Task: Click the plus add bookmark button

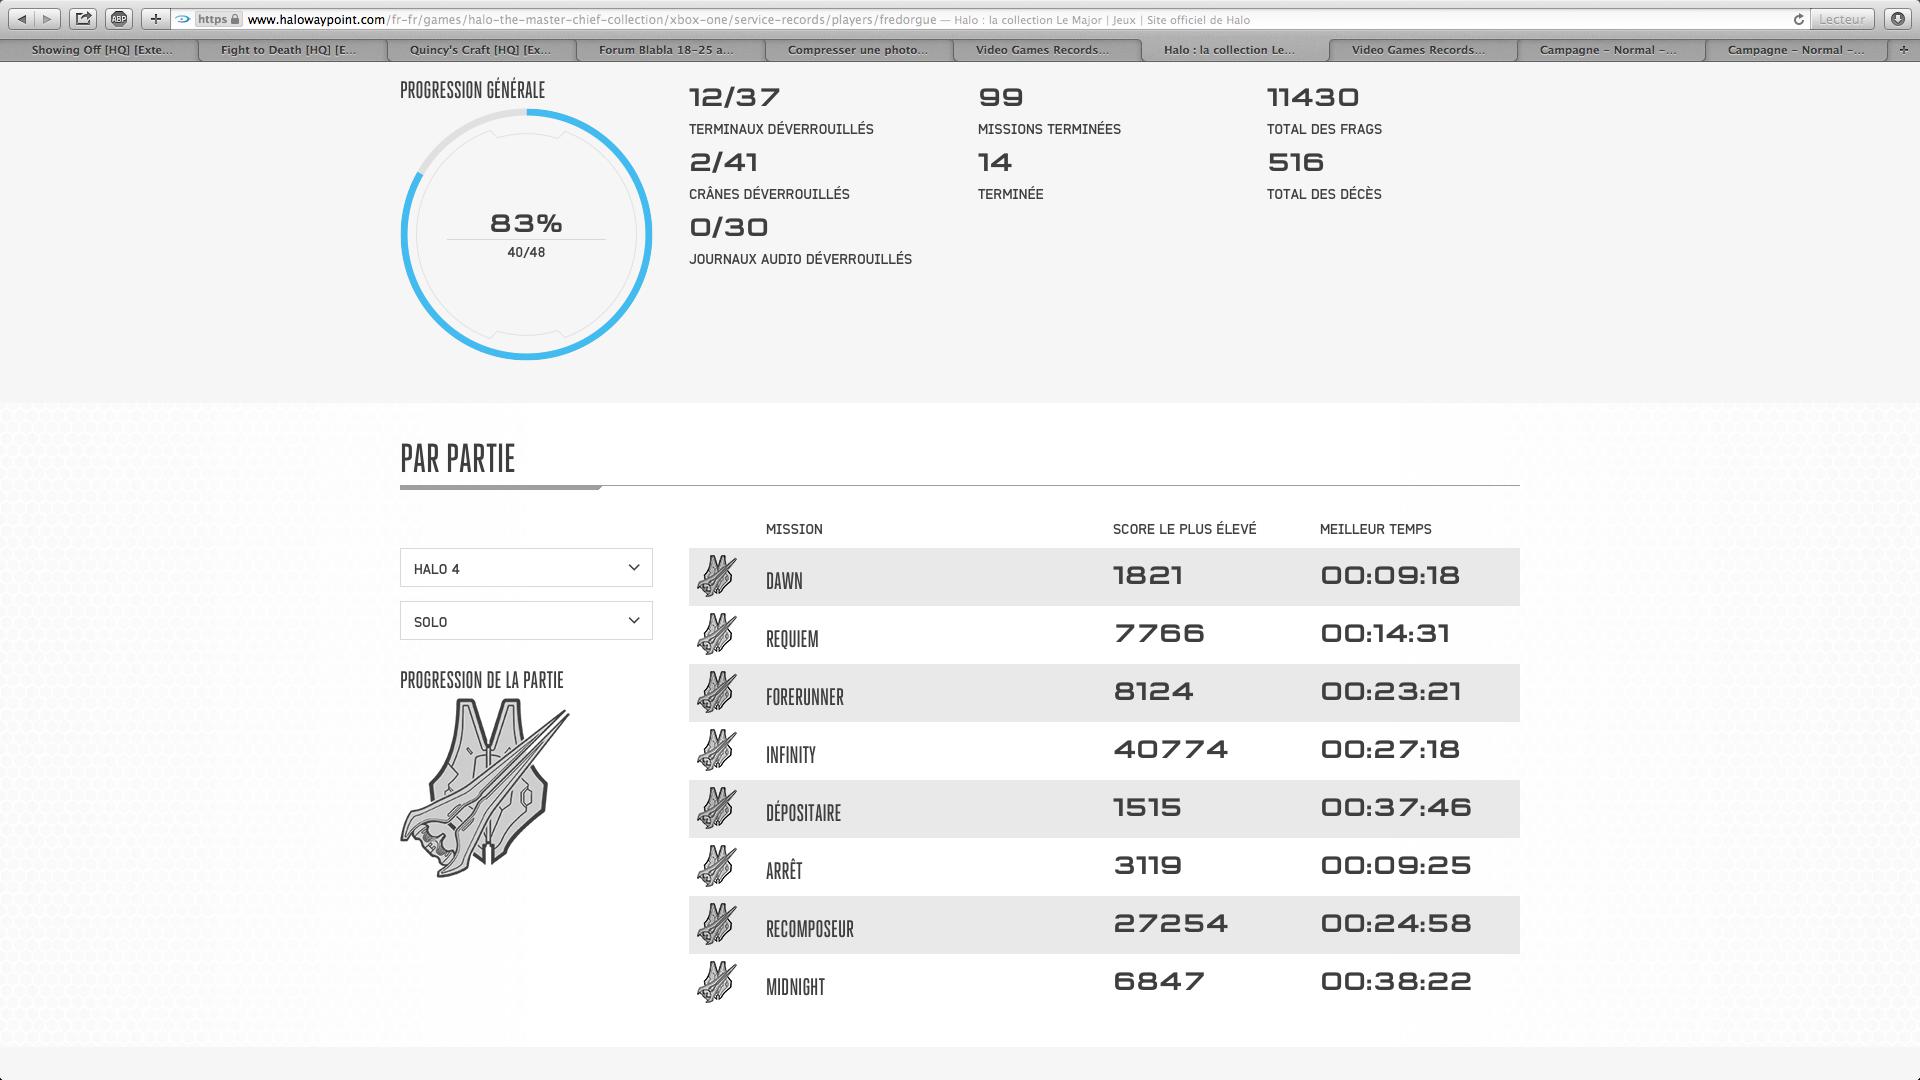Action: 155,19
